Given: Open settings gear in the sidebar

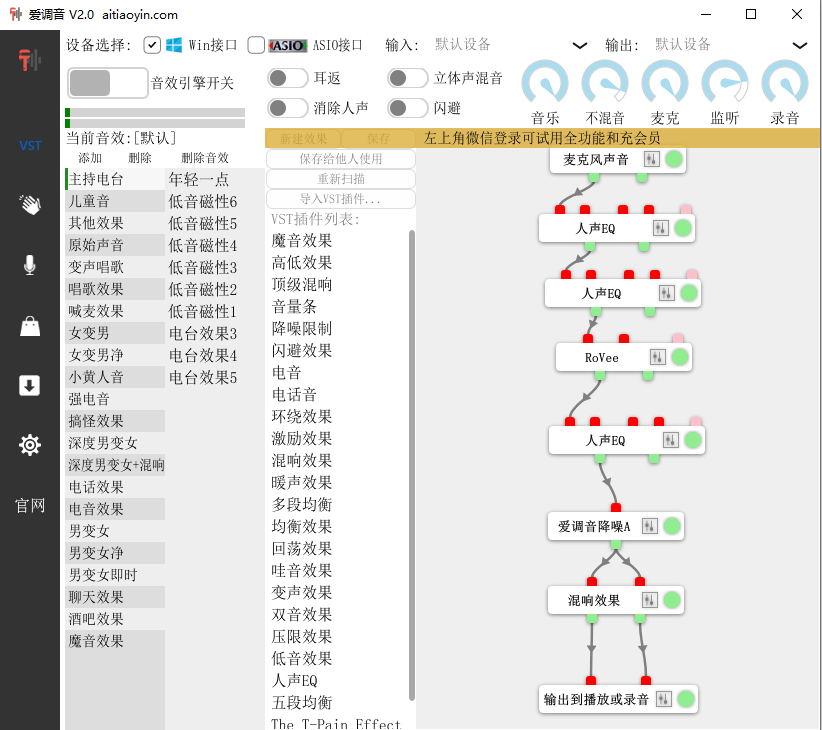Looking at the screenshot, I should pos(30,445).
